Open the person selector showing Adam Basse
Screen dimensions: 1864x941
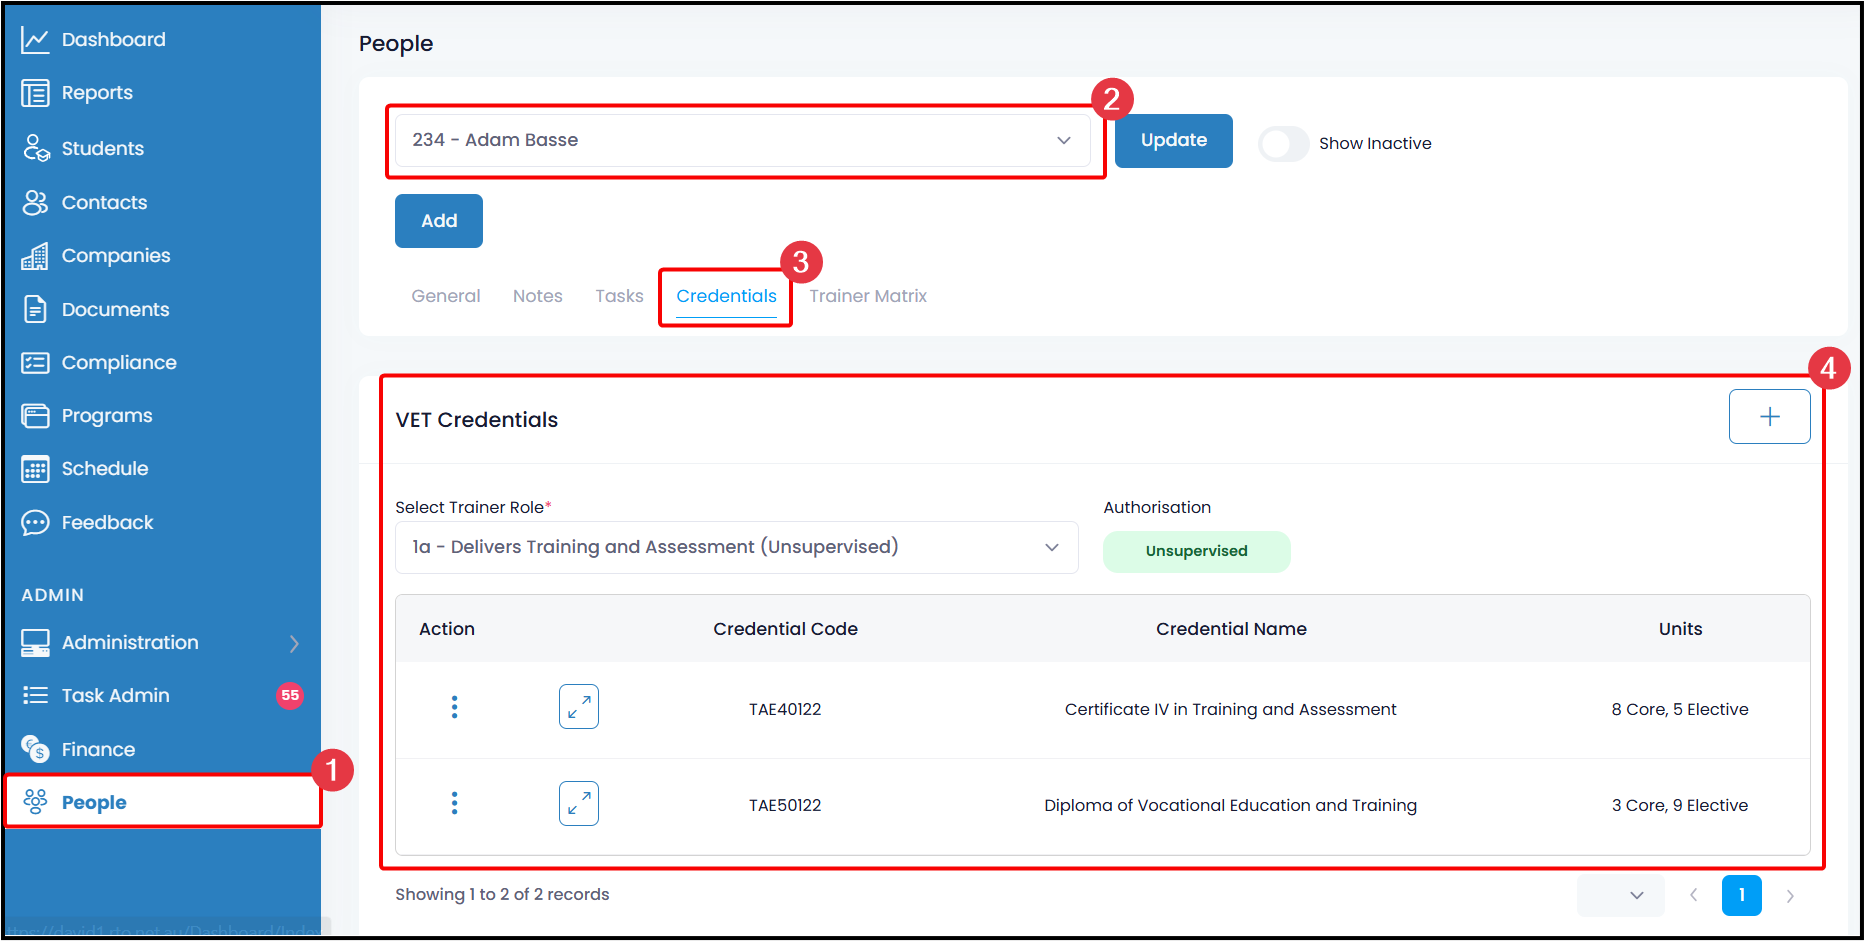742,140
